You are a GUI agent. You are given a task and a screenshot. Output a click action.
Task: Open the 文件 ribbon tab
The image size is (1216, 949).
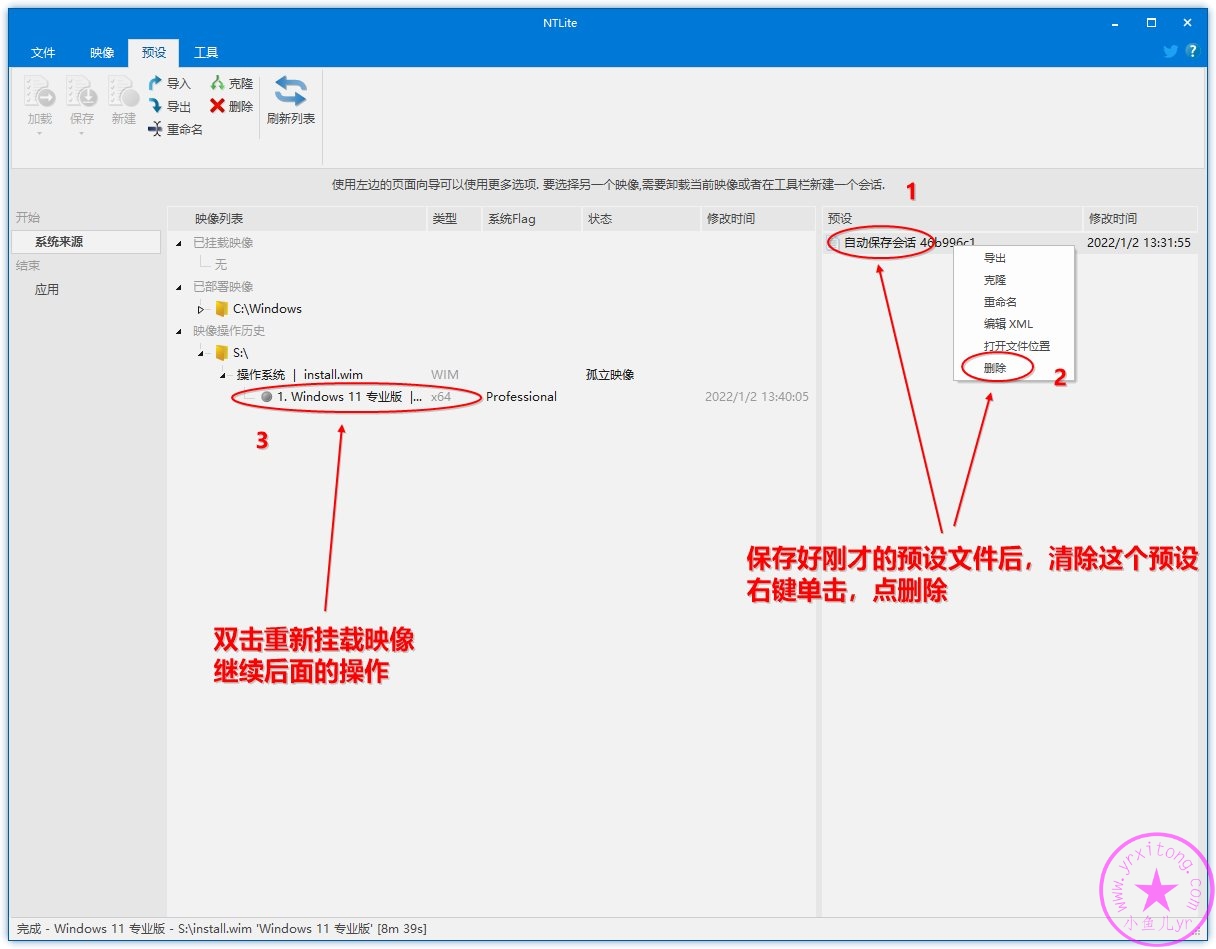43,53
